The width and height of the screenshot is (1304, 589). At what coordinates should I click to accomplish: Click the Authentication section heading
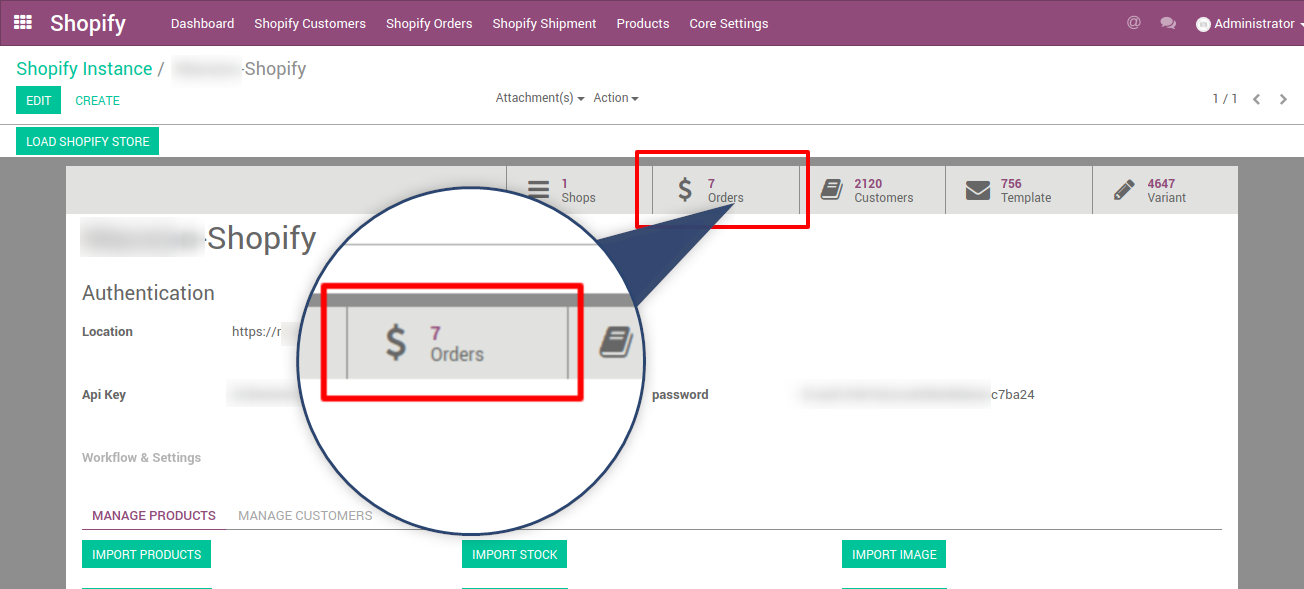pos(148,293)
